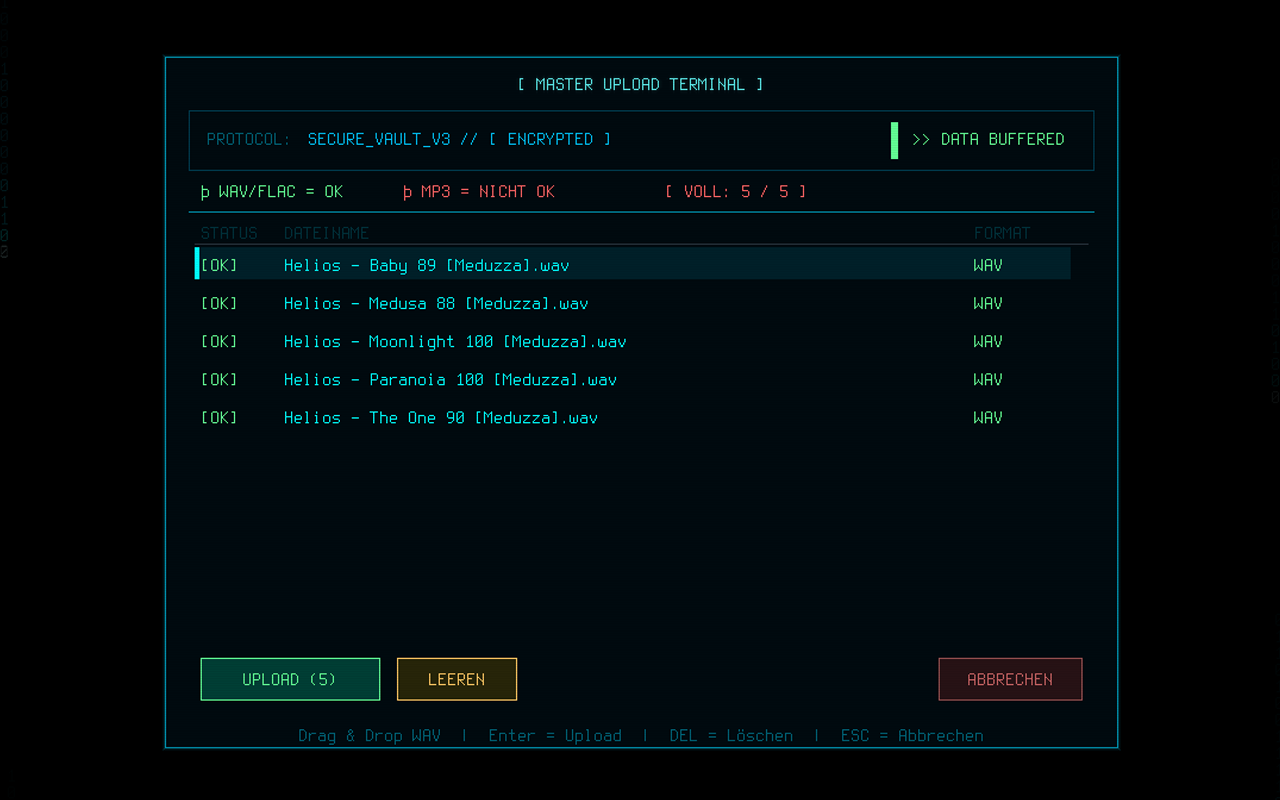Click the ABBRECHEN button
1280x800 pixels.
pos(1010,679)
